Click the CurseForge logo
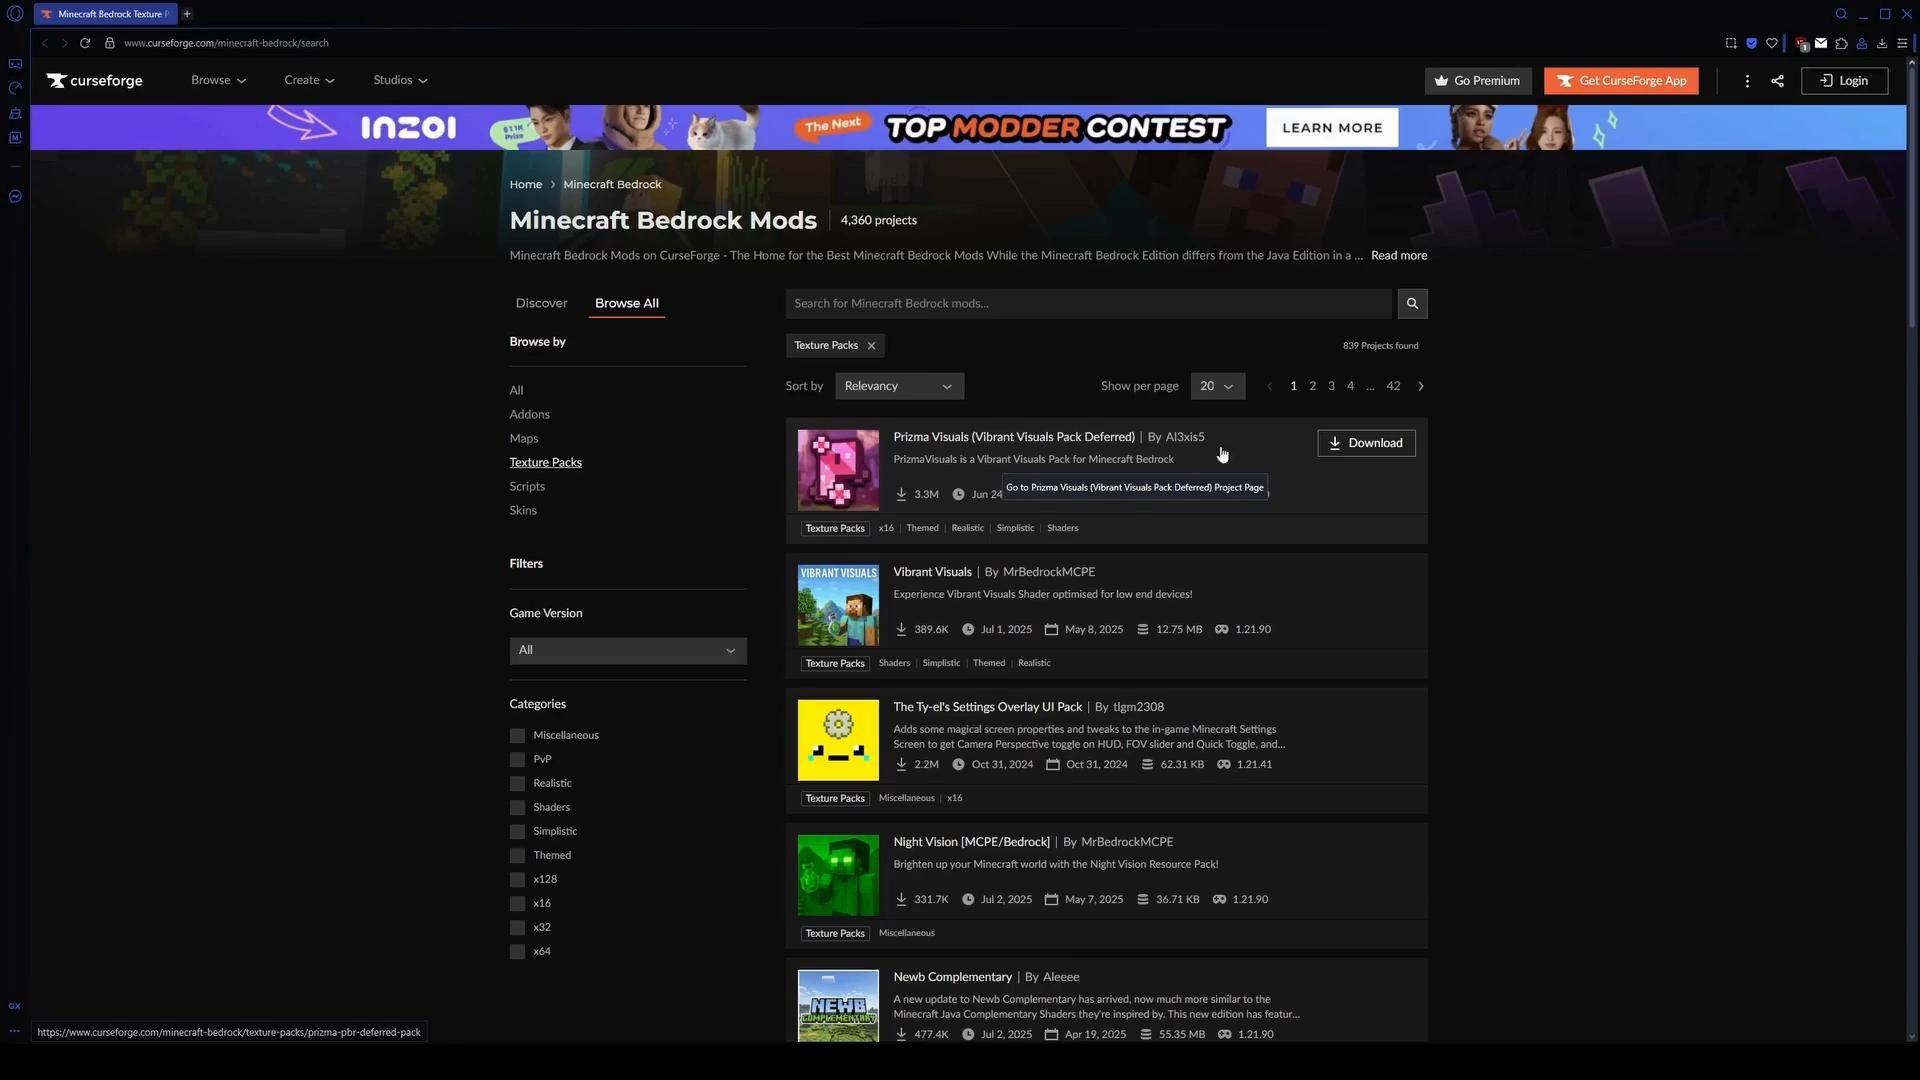This screenshot has width=1920, height=1080. tap(95, 81)
